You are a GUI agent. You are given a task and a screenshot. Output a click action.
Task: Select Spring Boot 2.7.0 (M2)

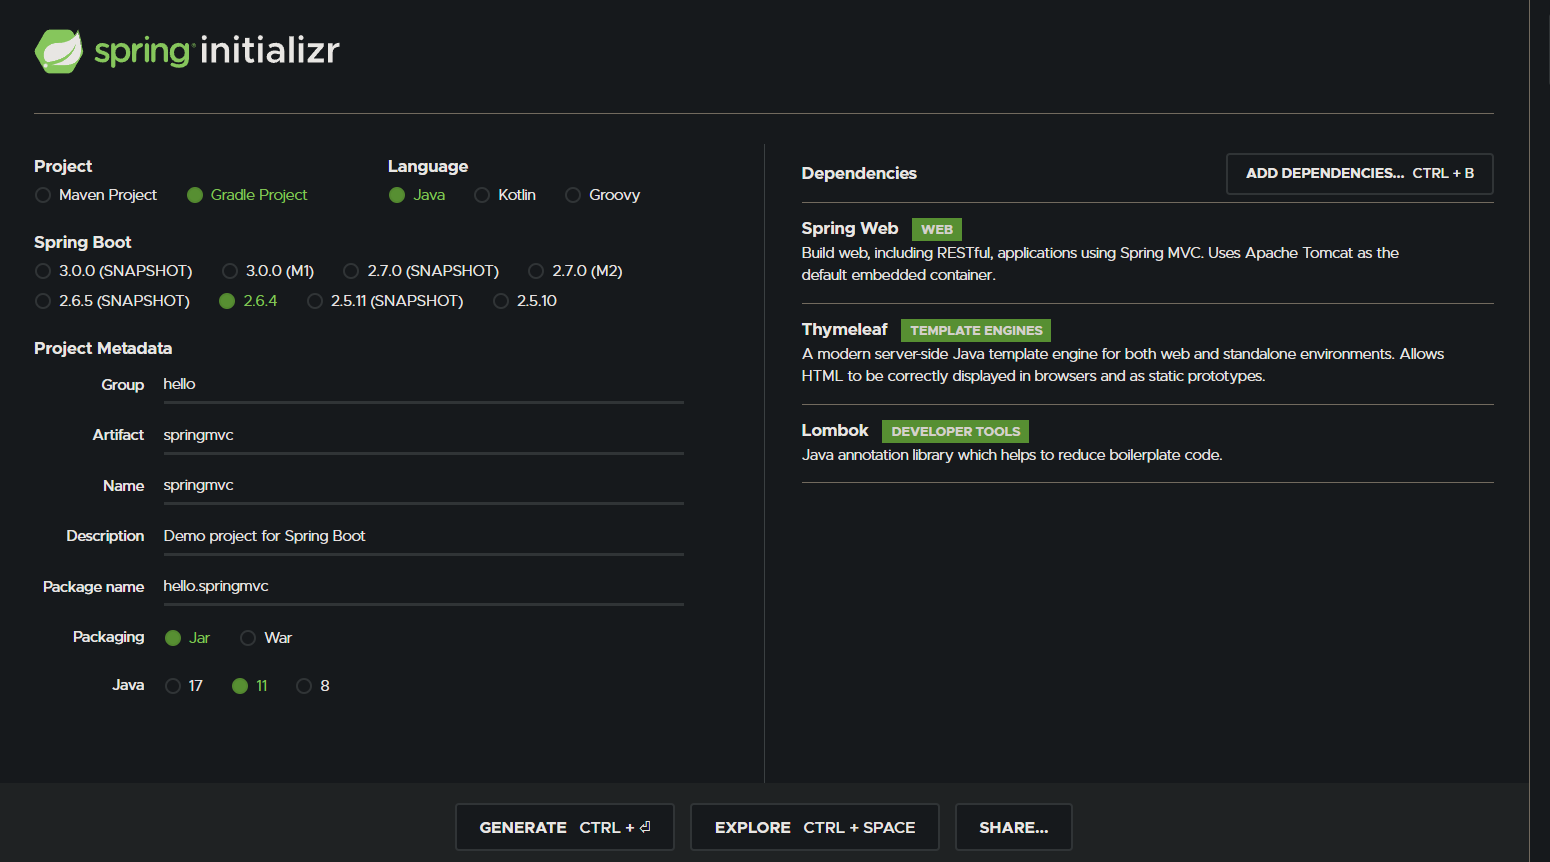click(575, 271)
